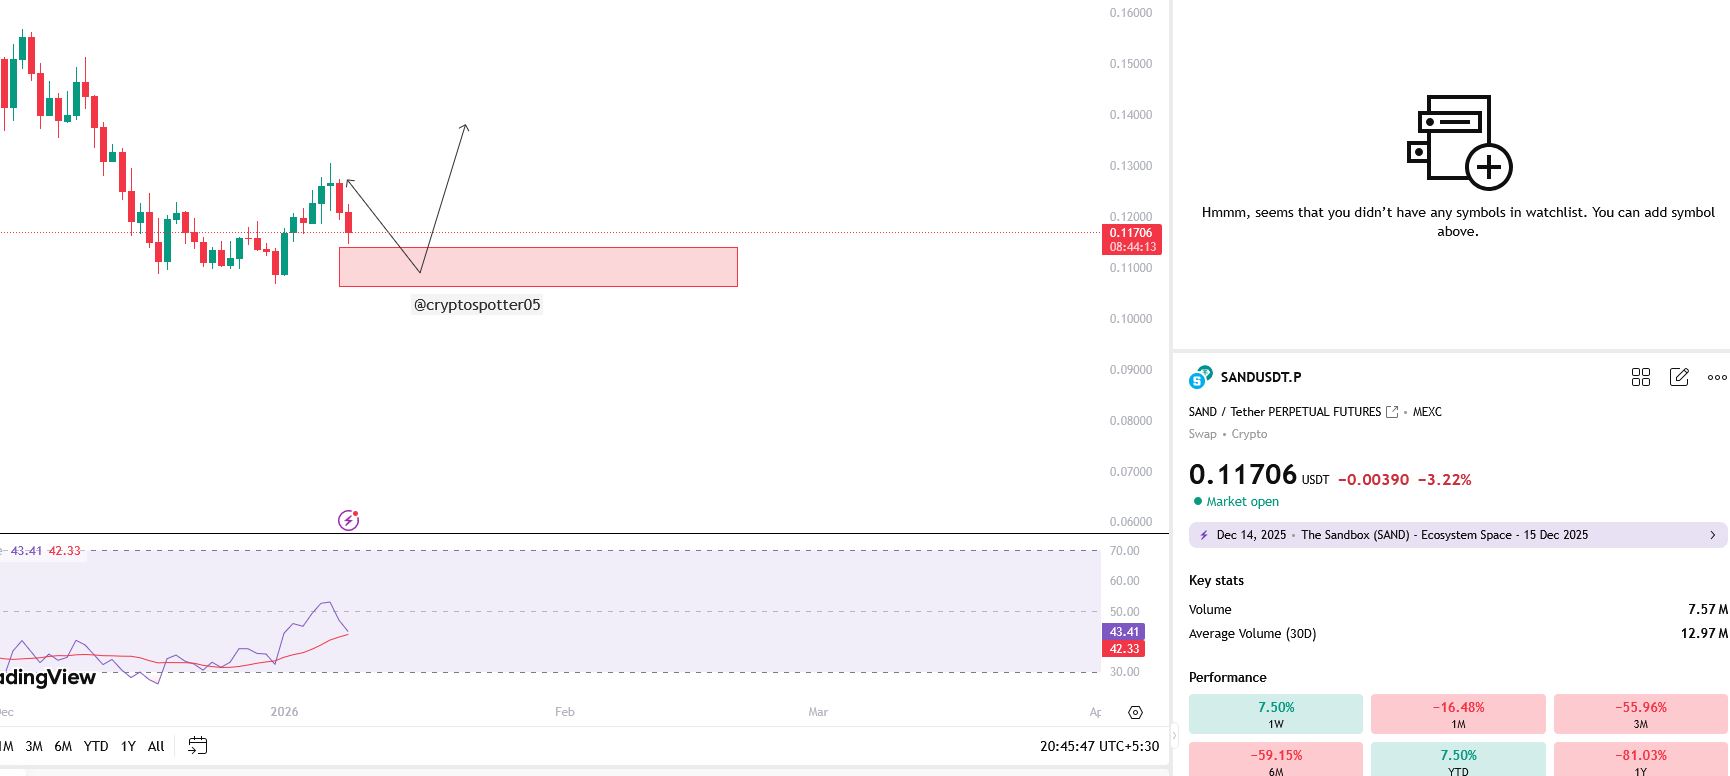Click the MEXC exchange label
The image size is (1730, 776).
[x=1427, y=412]
